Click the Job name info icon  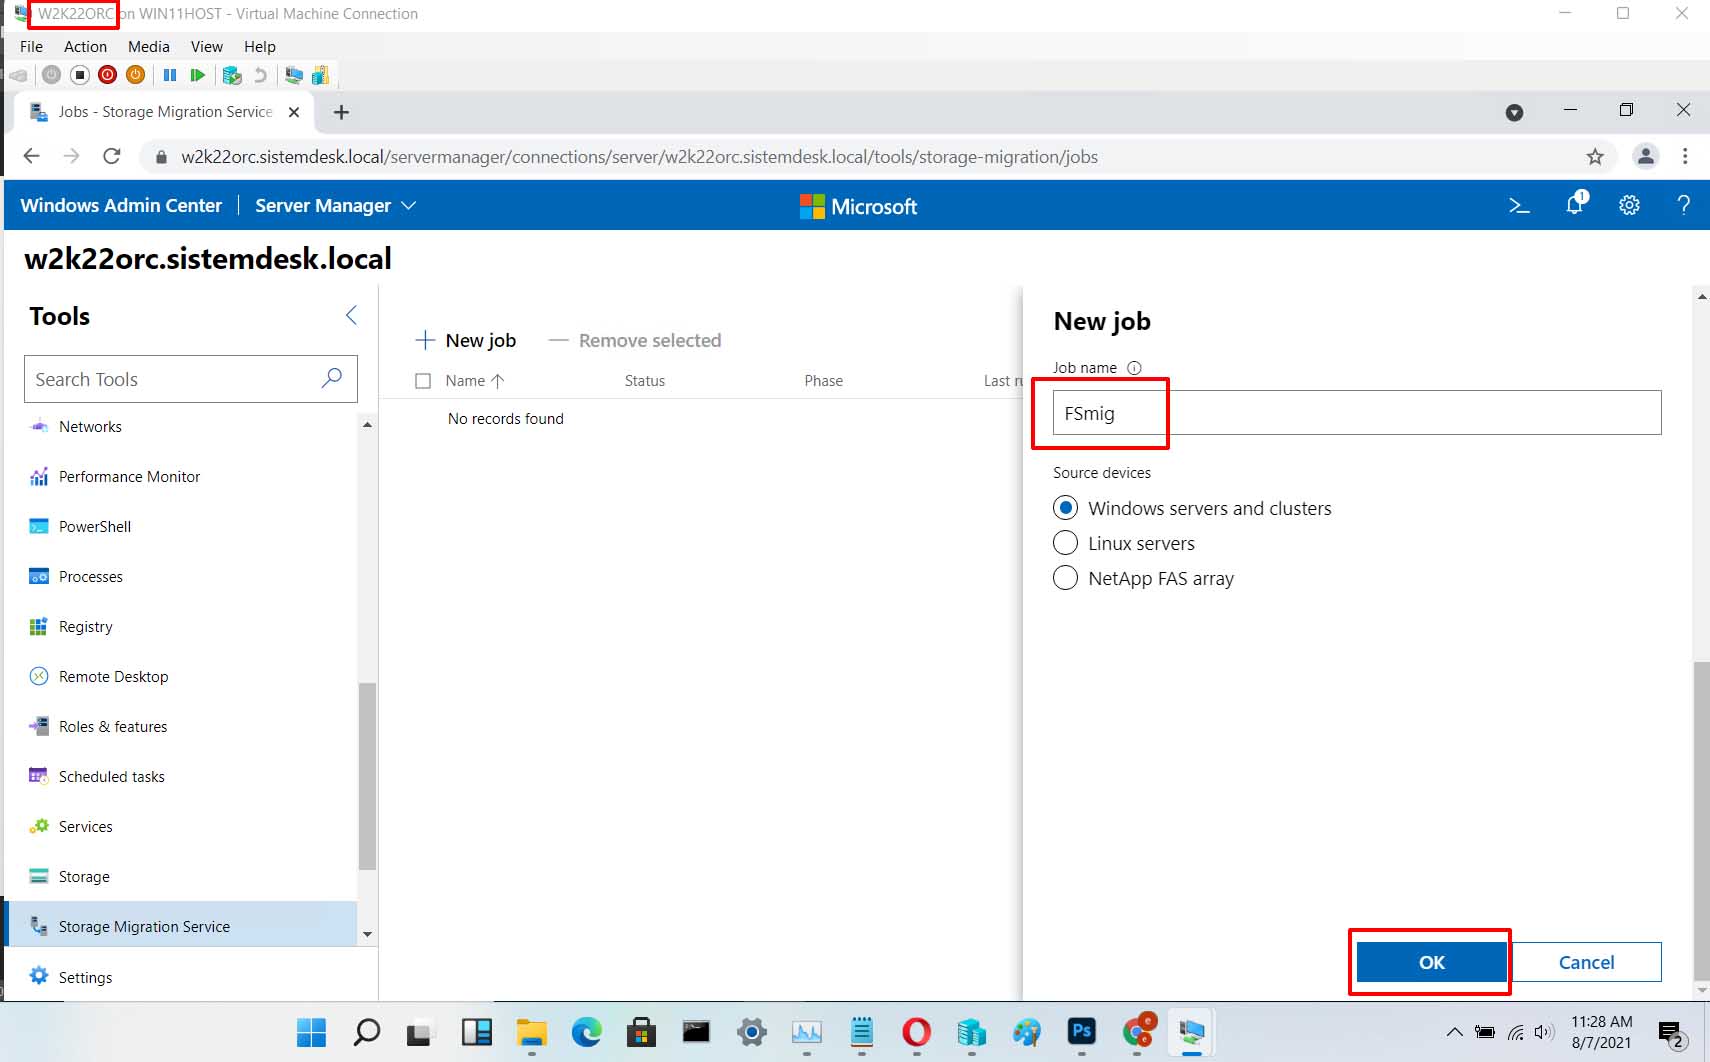pyautogui.click(x=1134, y=368)
